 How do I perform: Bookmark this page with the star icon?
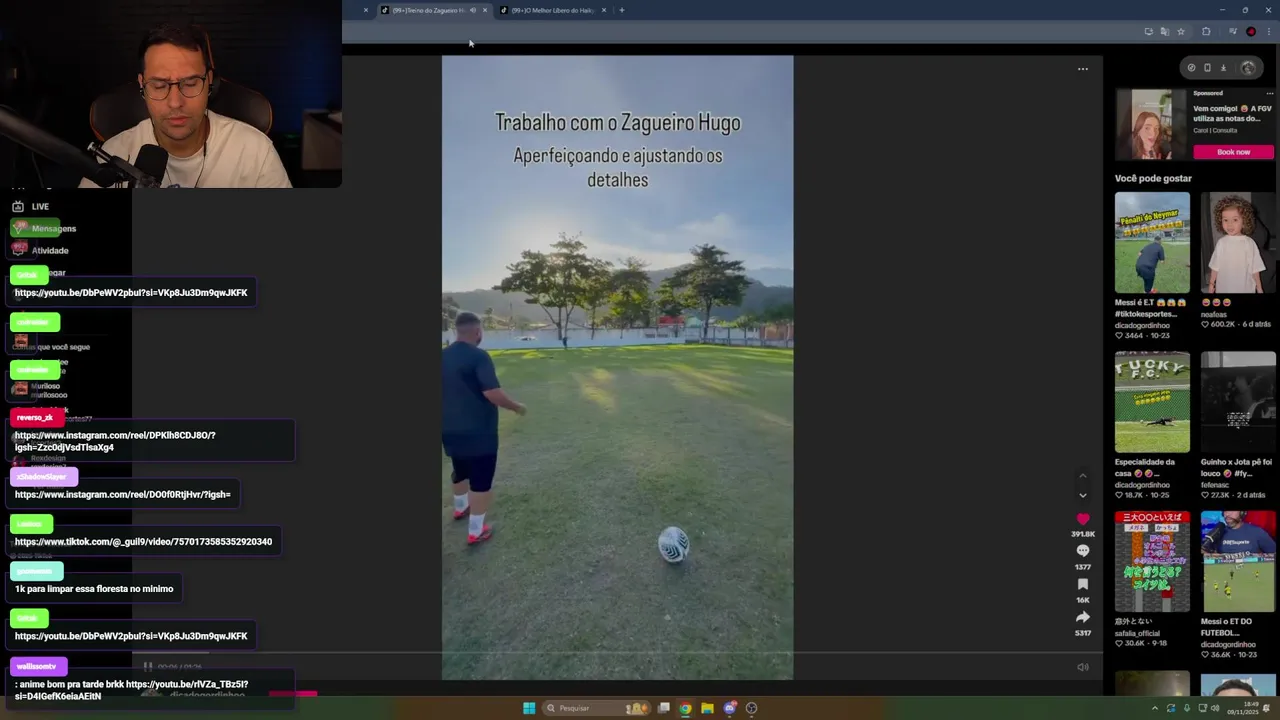[1181, 32]
